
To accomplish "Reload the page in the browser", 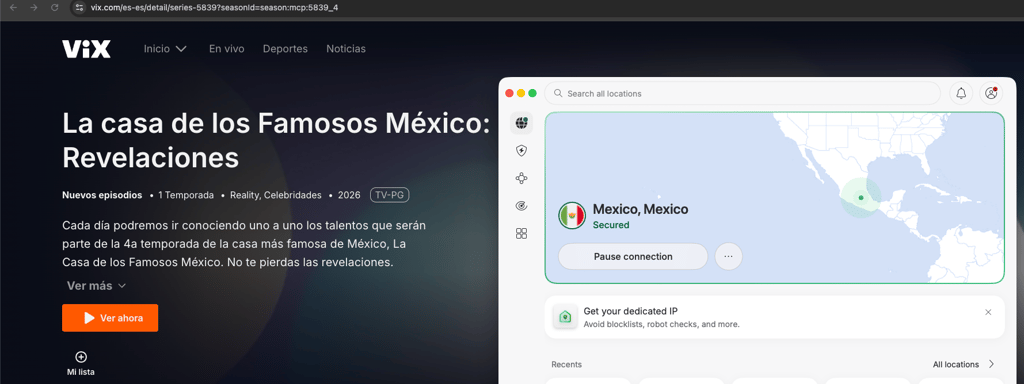I will click(55, 8).
